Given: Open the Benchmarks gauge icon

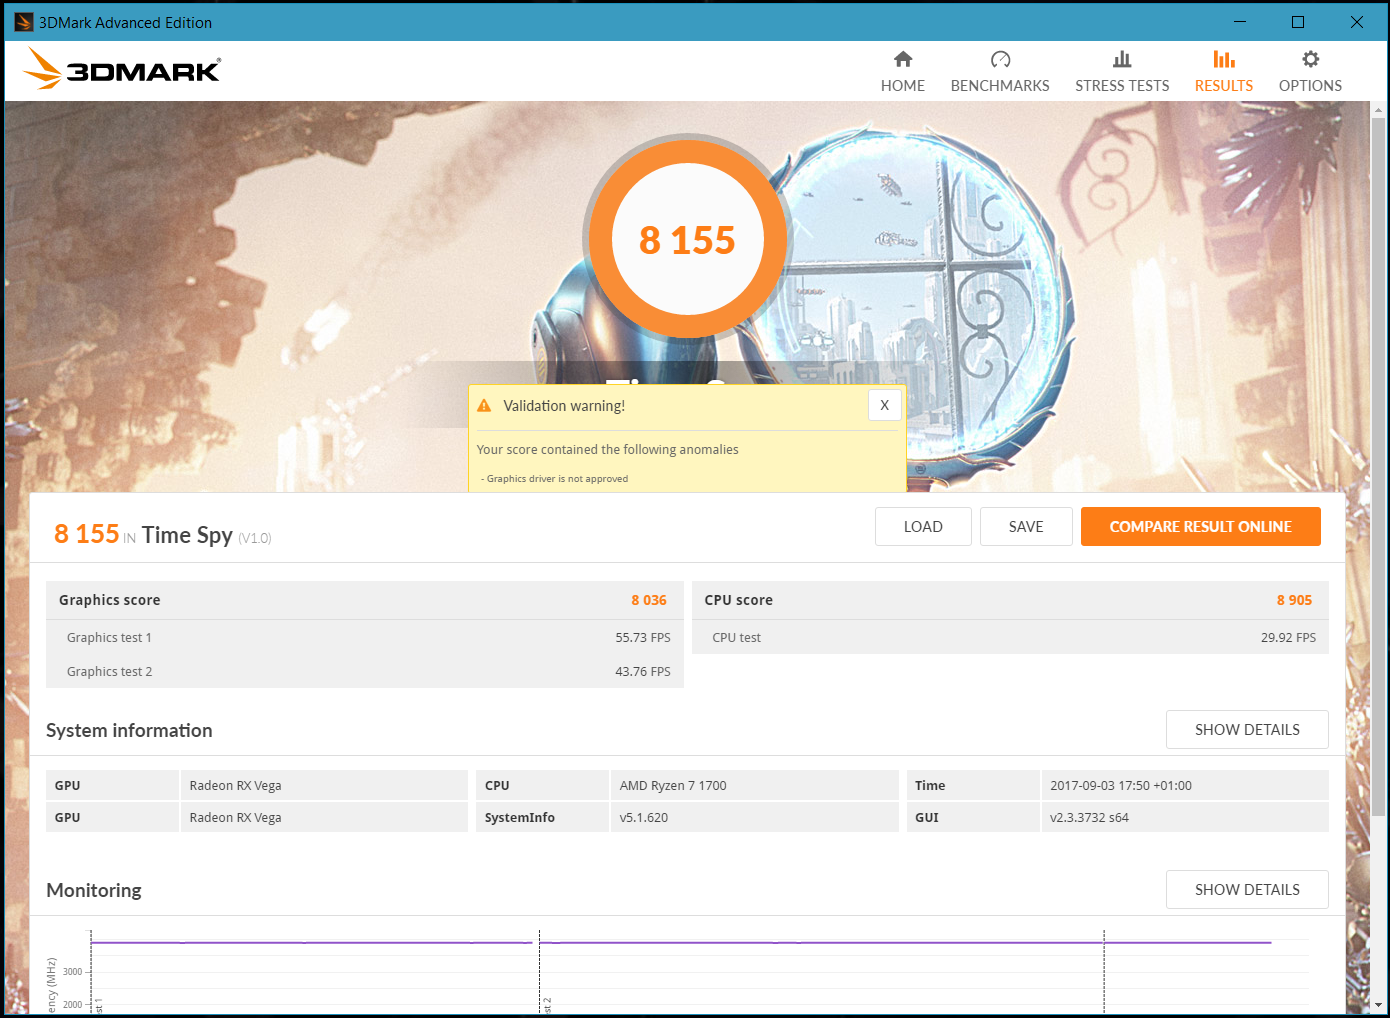Looking at the screenshot, I should pos(1000,59).
